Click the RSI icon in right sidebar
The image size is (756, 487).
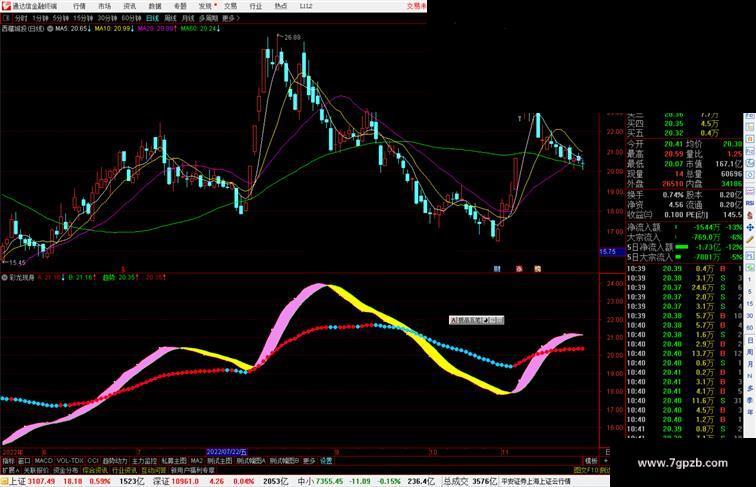(749, 203)
